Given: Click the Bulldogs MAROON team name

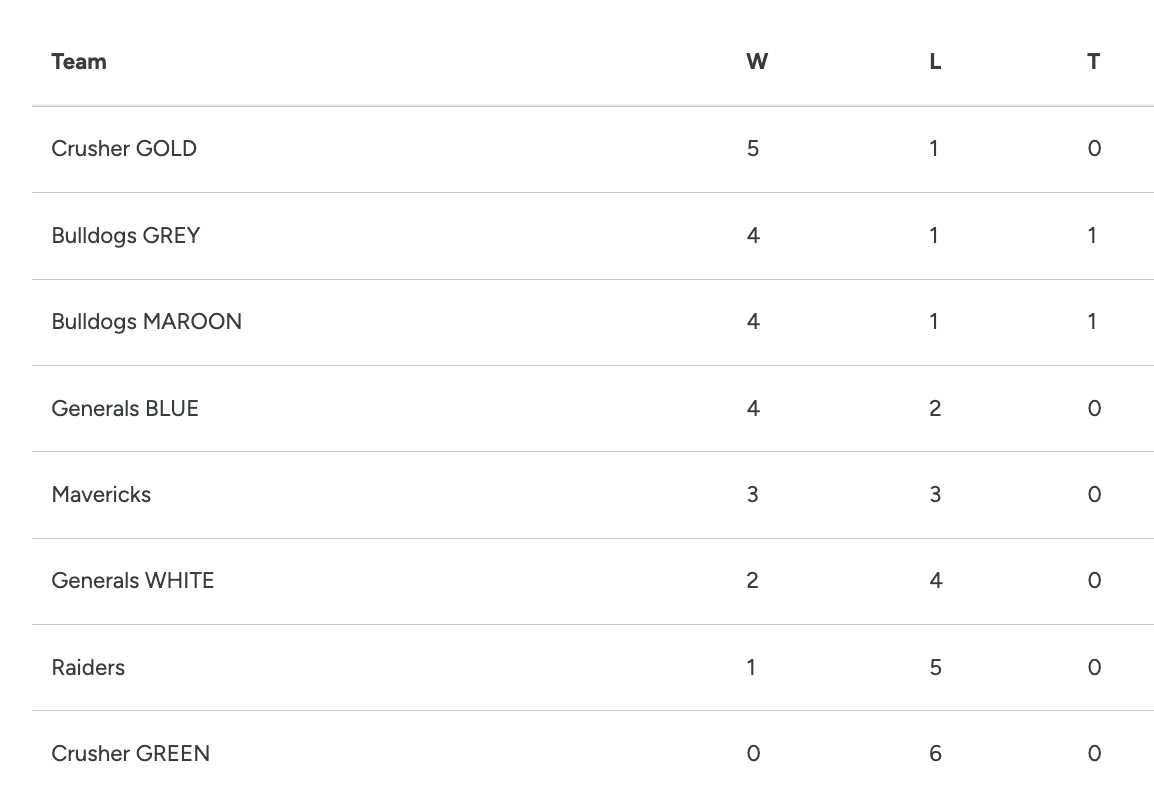Looking at the screenshot, I should pos(147,322).
